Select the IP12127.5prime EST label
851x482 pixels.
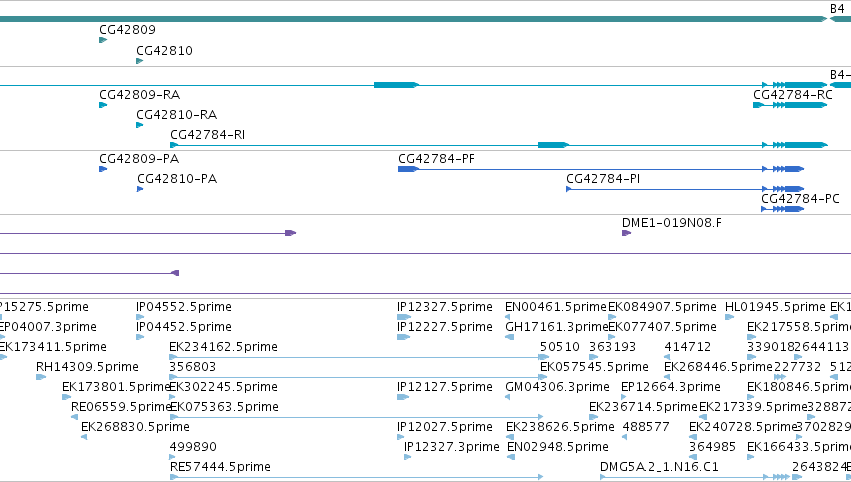445,386
